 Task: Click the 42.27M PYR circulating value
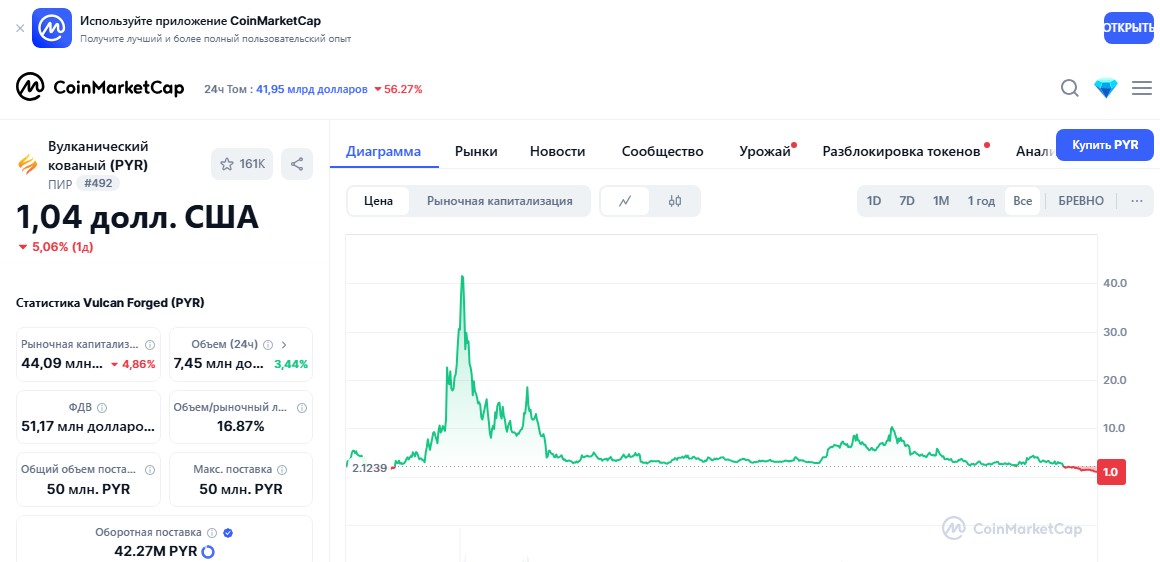point(156,551)
